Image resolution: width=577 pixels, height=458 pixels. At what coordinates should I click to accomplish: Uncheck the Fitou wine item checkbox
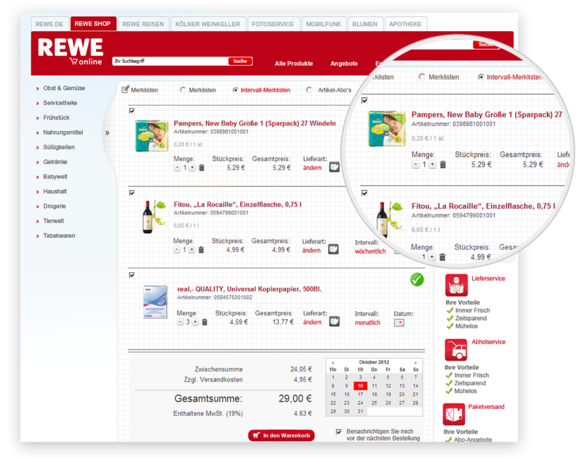pyautogui.click(x=132, y=193)
